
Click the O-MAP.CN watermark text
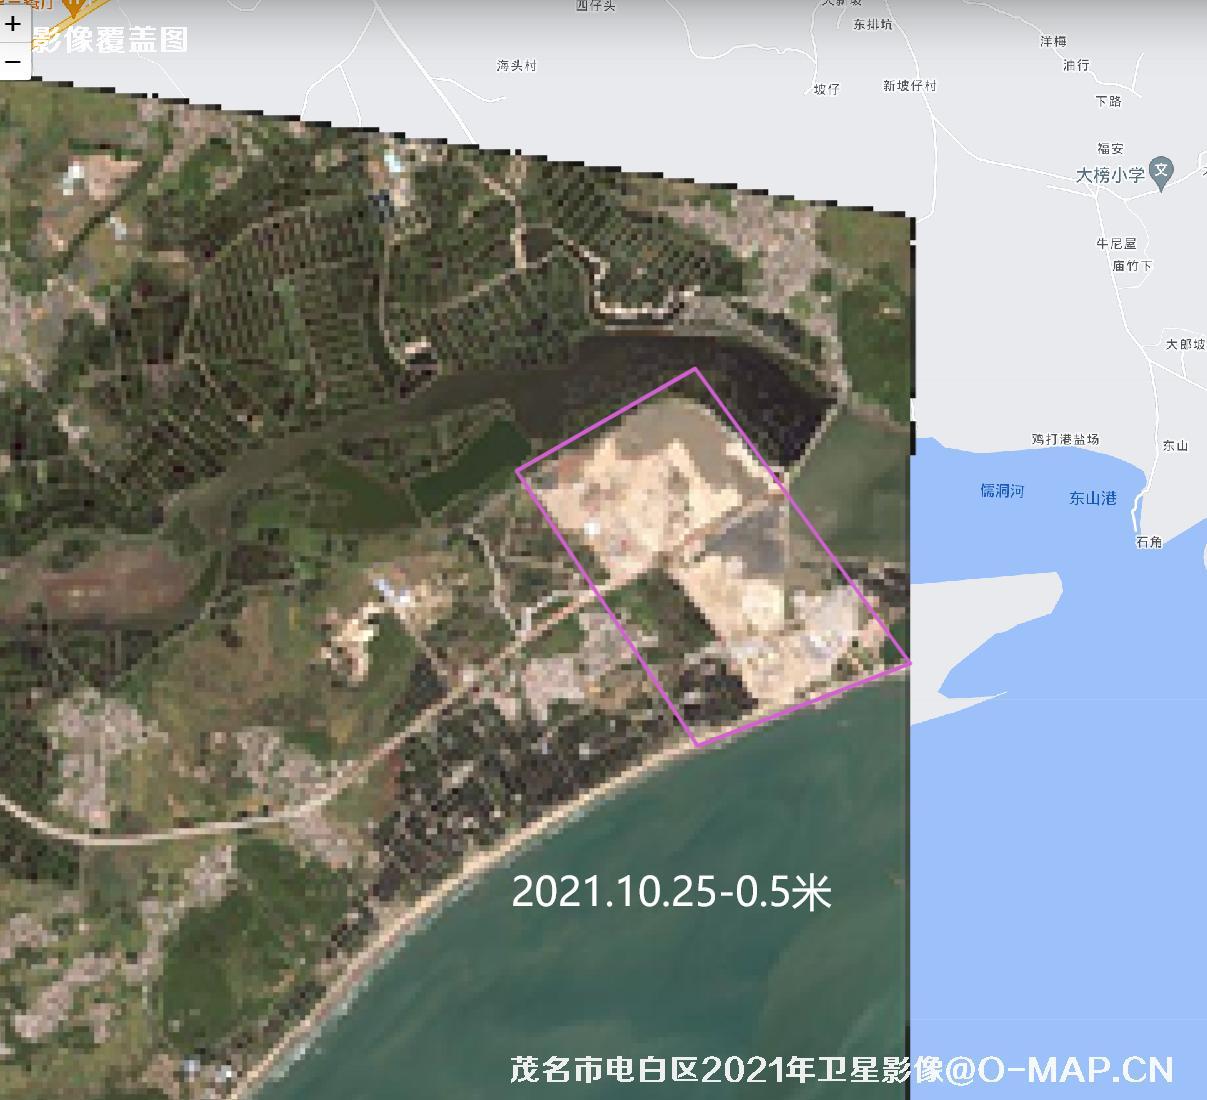(1075, 1070)
